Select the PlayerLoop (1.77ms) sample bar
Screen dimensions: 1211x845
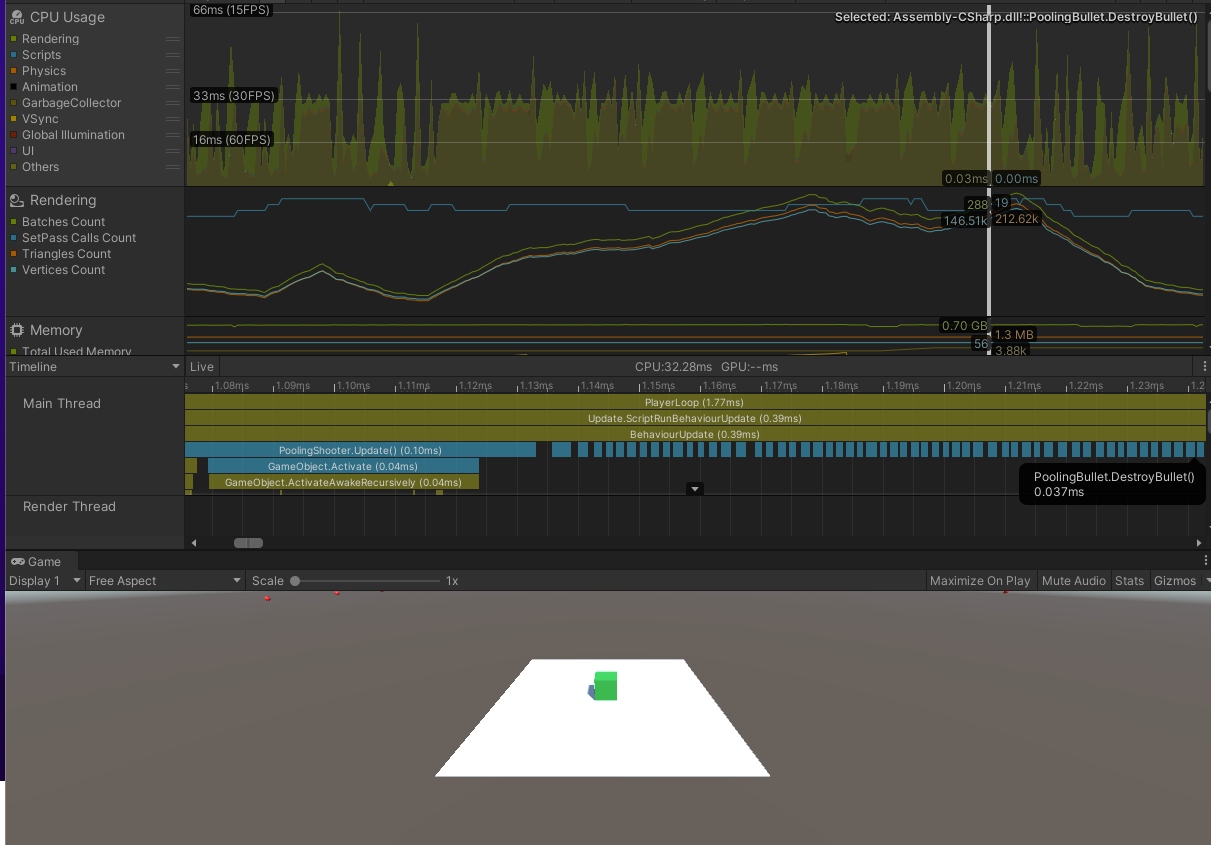coord(696,402)
